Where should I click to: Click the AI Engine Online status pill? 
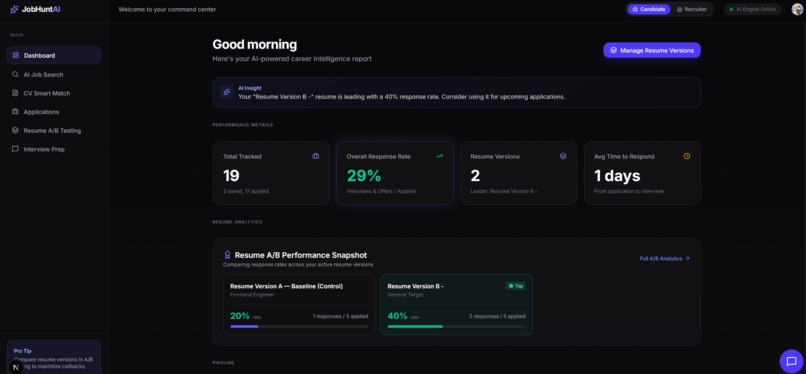(x=753, y=9)
